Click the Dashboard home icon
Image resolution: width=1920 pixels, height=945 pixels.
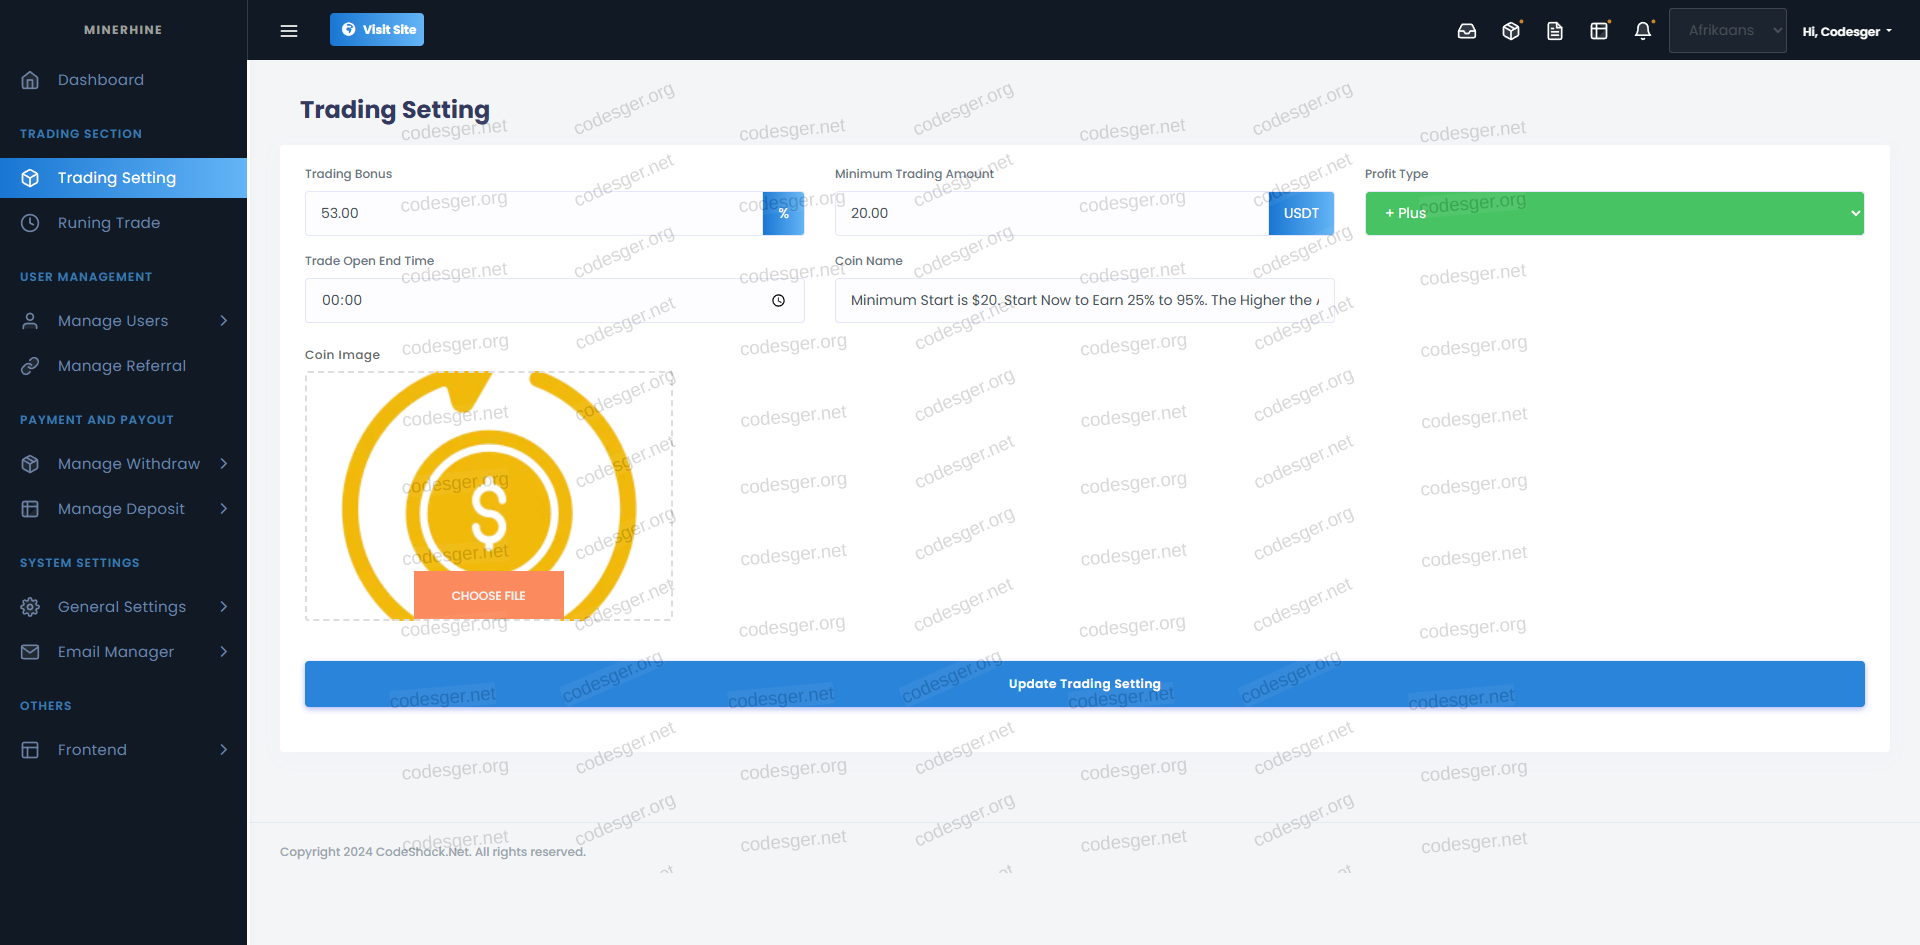(x=30, y=80)
